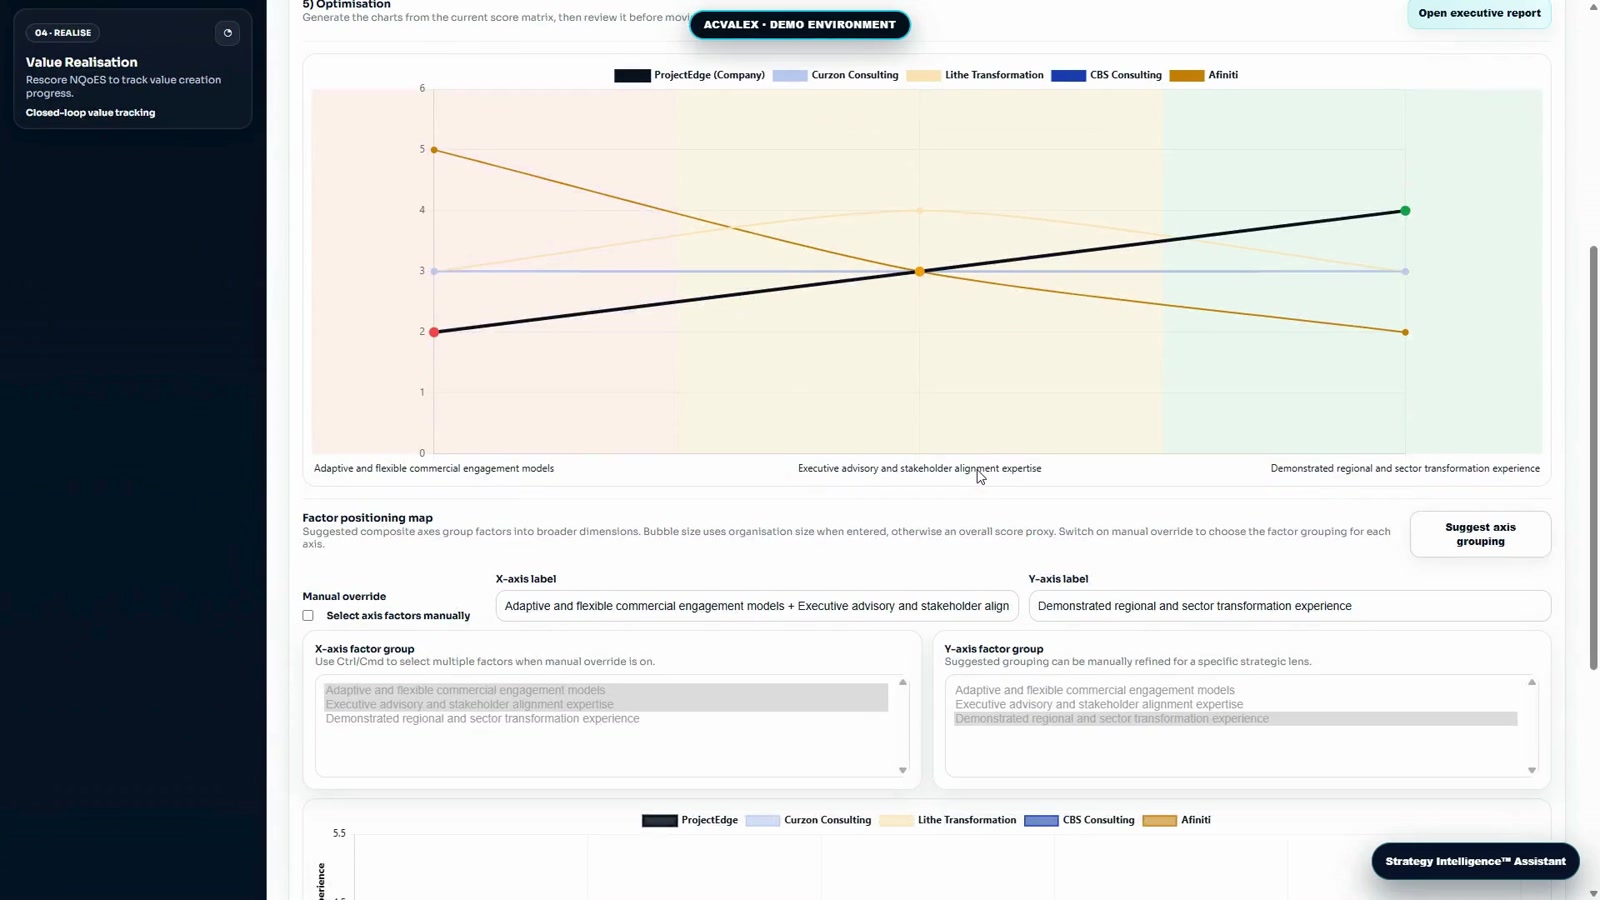Select 'Adaptive and flexible commercial engagement models' in Y-axis group
The height and width of the screenshot is (900, 1600).
click(1236, 690)
